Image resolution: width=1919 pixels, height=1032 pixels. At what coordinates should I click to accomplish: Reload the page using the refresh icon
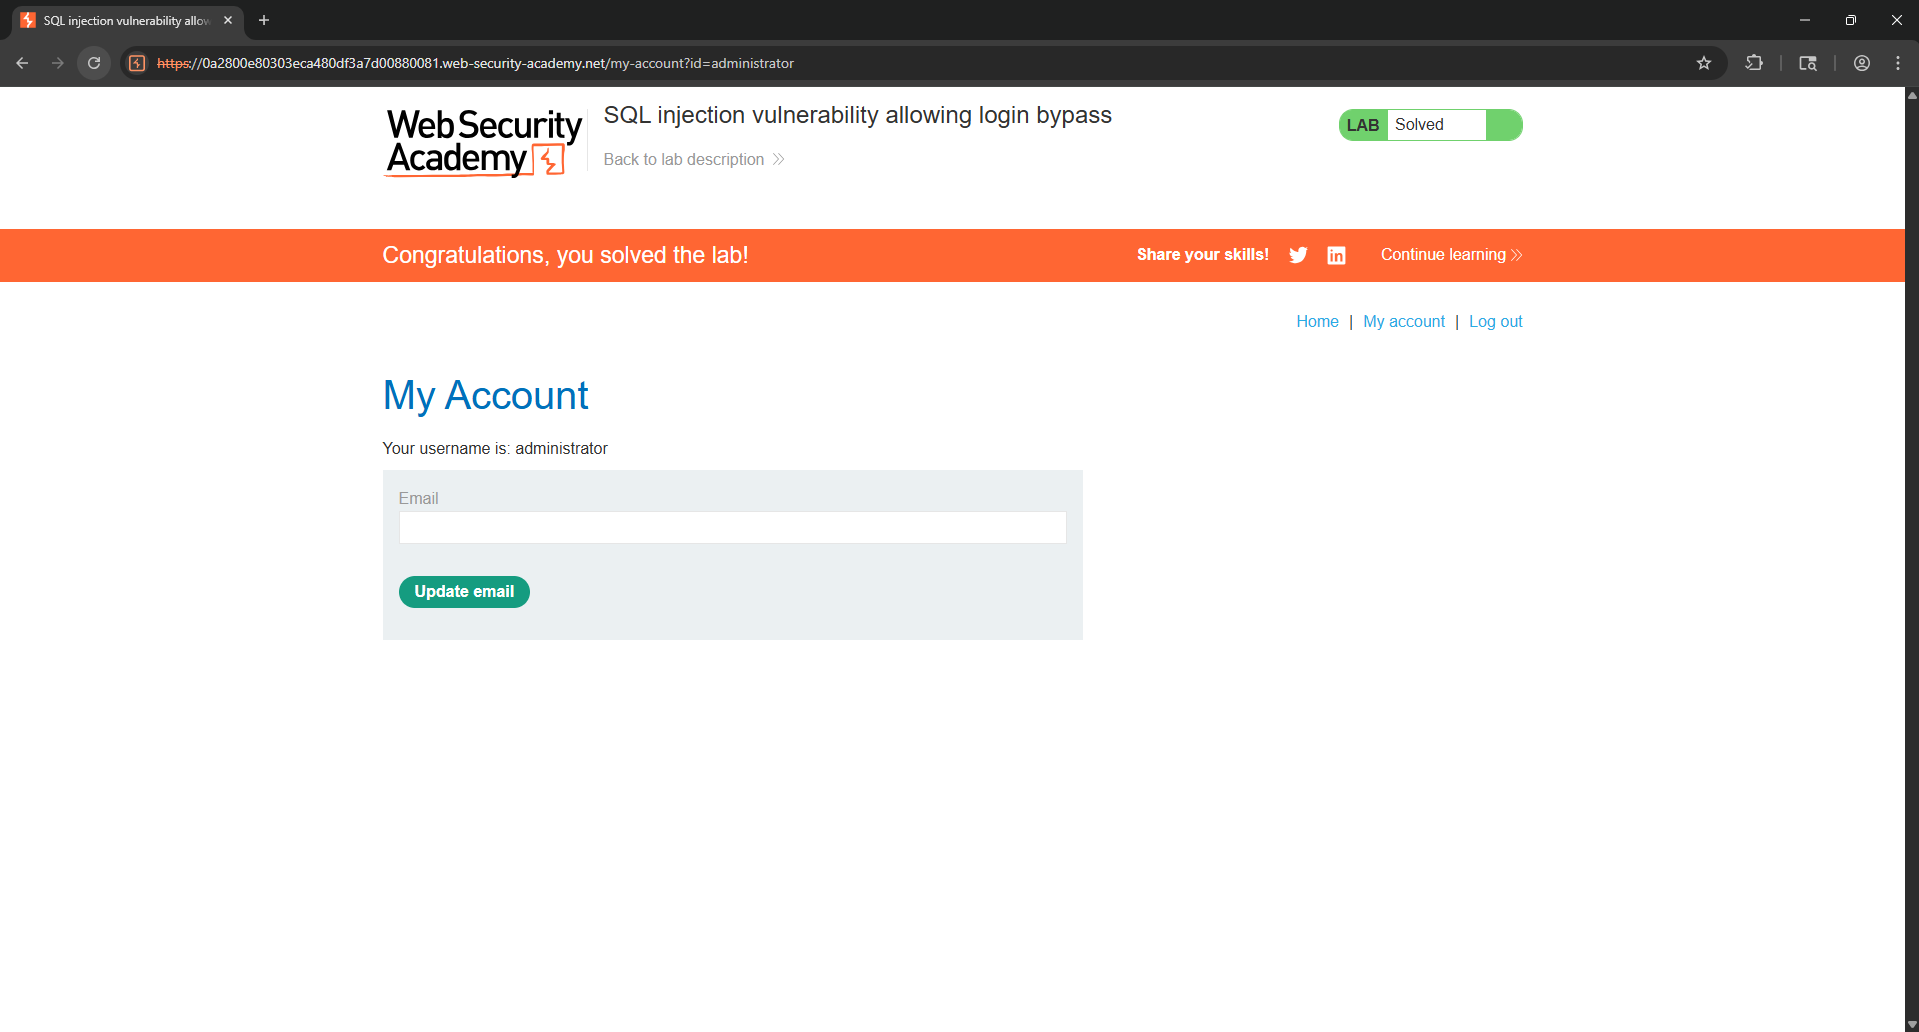93,62
